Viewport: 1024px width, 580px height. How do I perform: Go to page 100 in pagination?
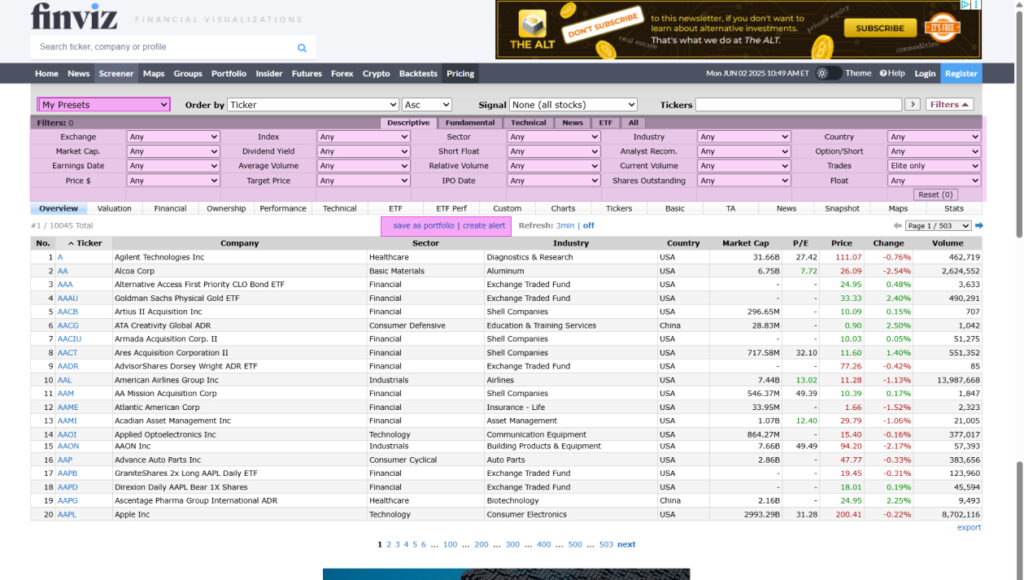450,544
